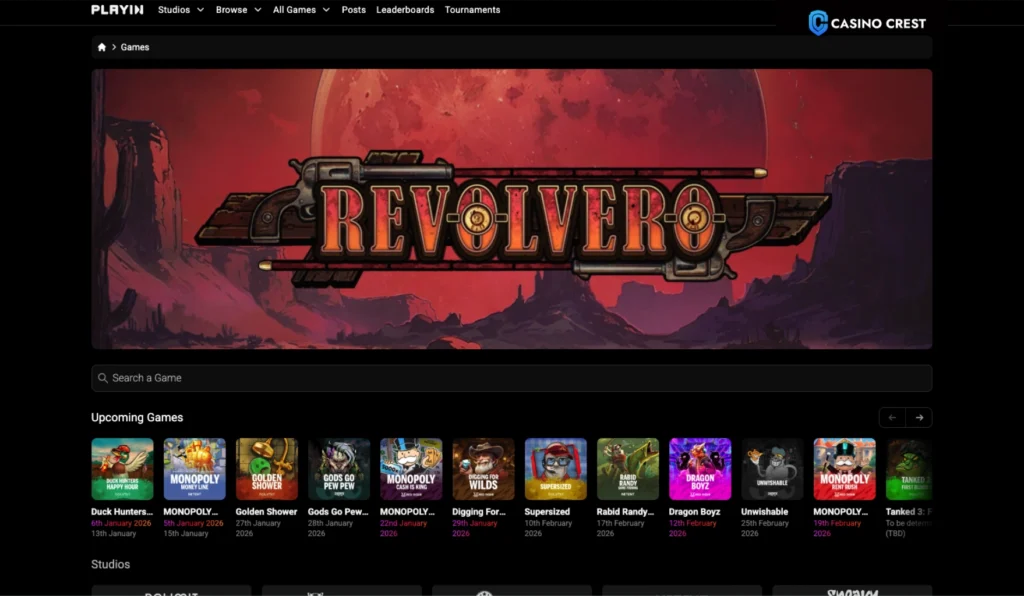Expand the Browse dropdown menu
The width and height of the screenshot is (1024, 596).
click(238, 10)
